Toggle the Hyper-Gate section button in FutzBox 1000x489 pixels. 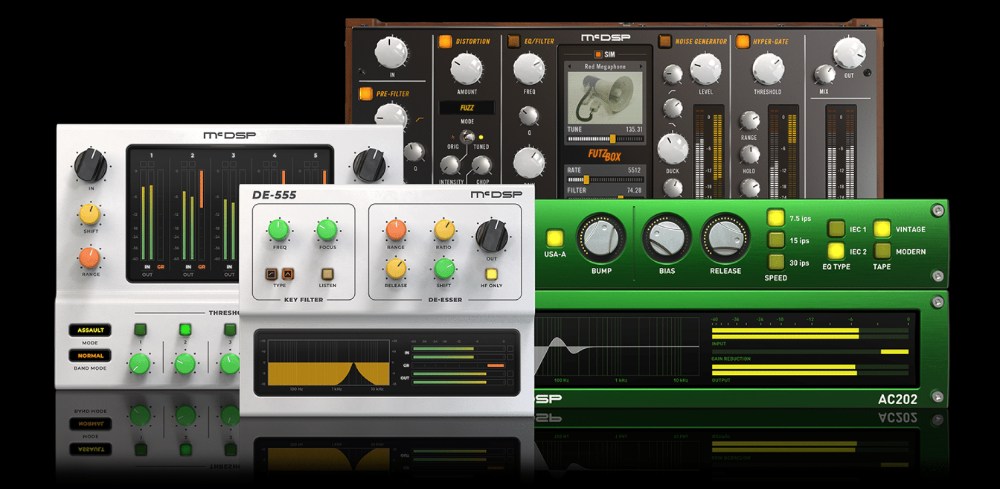pos(742,41)
